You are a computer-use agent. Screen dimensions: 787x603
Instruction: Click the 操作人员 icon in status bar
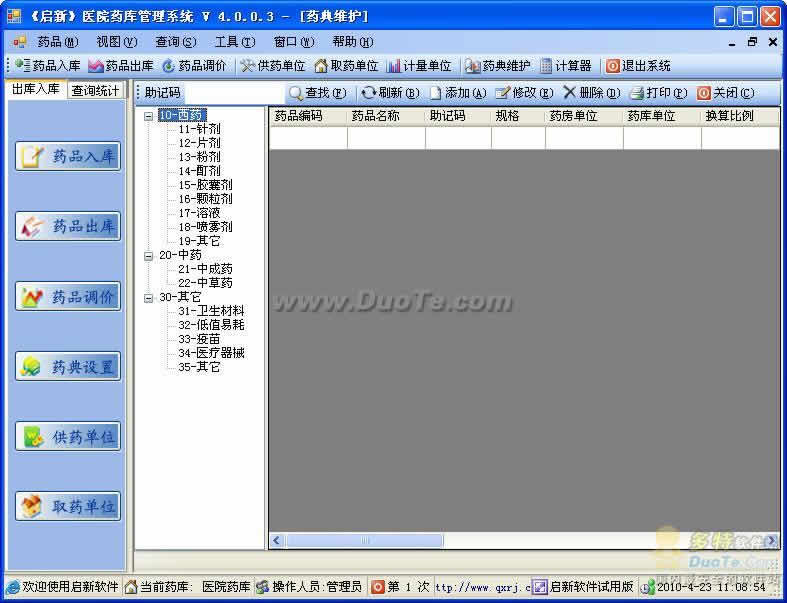[x=262, y=586]
